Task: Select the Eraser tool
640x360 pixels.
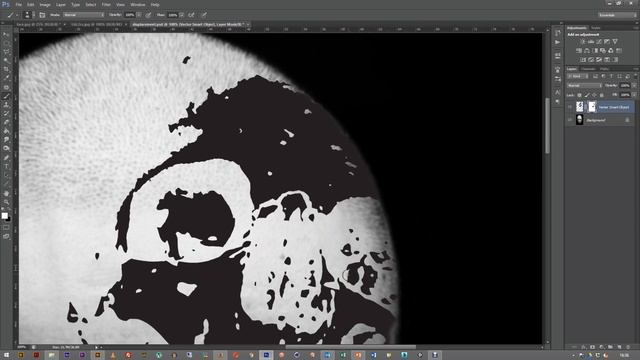Action: point(6,122)
